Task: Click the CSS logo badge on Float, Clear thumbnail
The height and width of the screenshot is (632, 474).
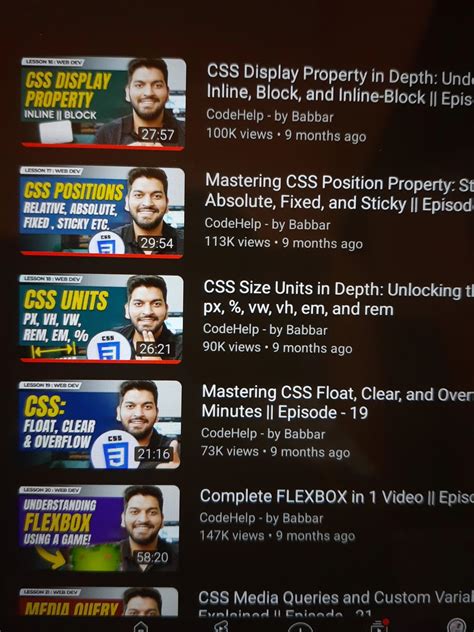Action: (x=115, y=450)
